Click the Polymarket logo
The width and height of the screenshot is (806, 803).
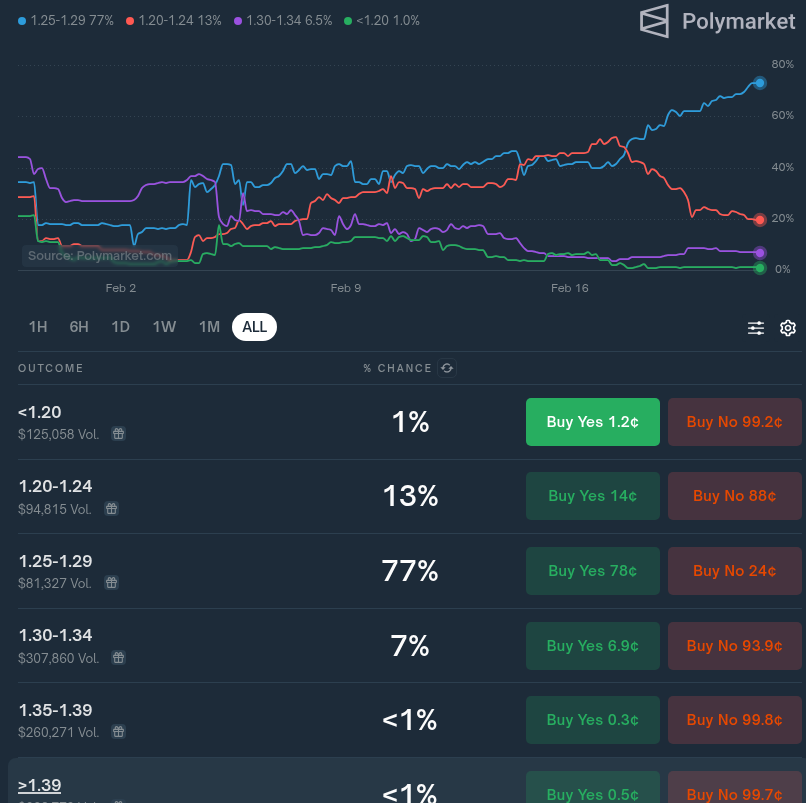[718, 21]
